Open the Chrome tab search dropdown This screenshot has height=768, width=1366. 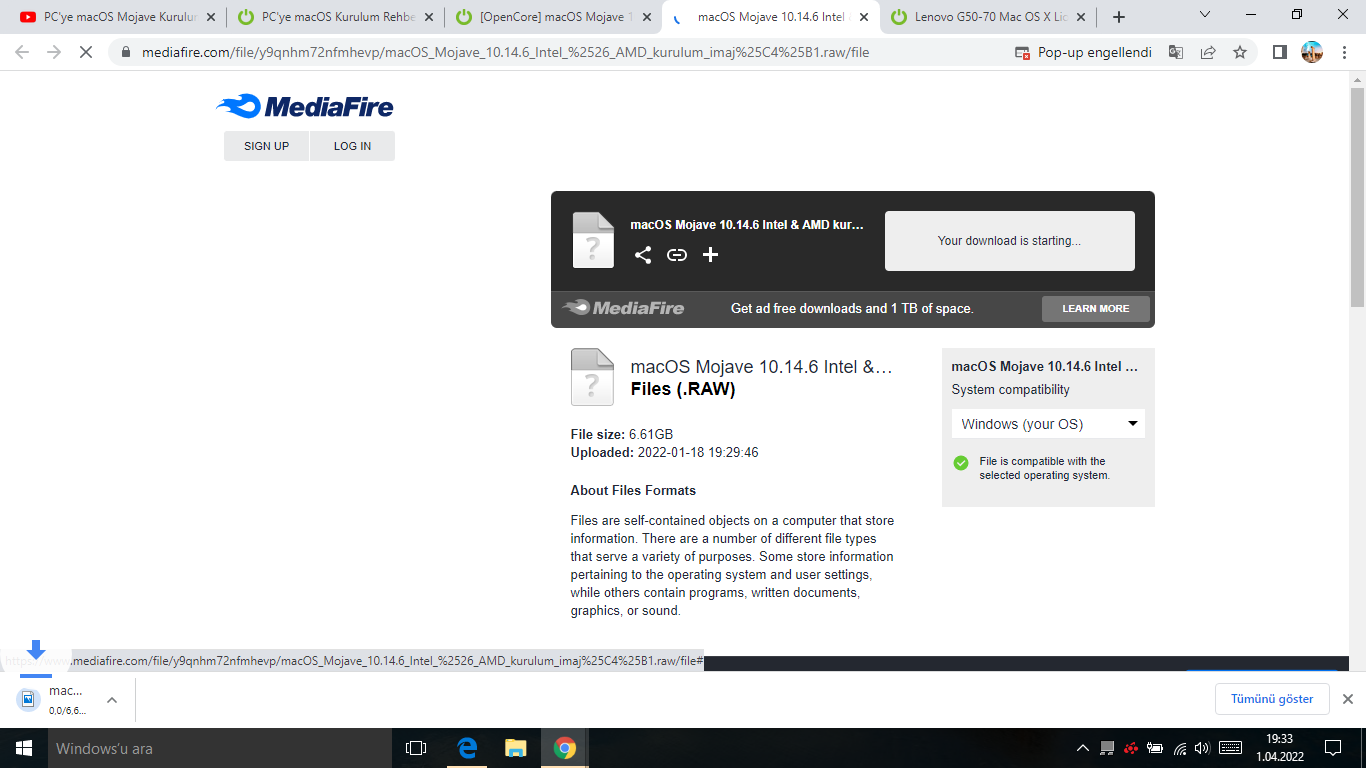click(x=1204, y=15)
